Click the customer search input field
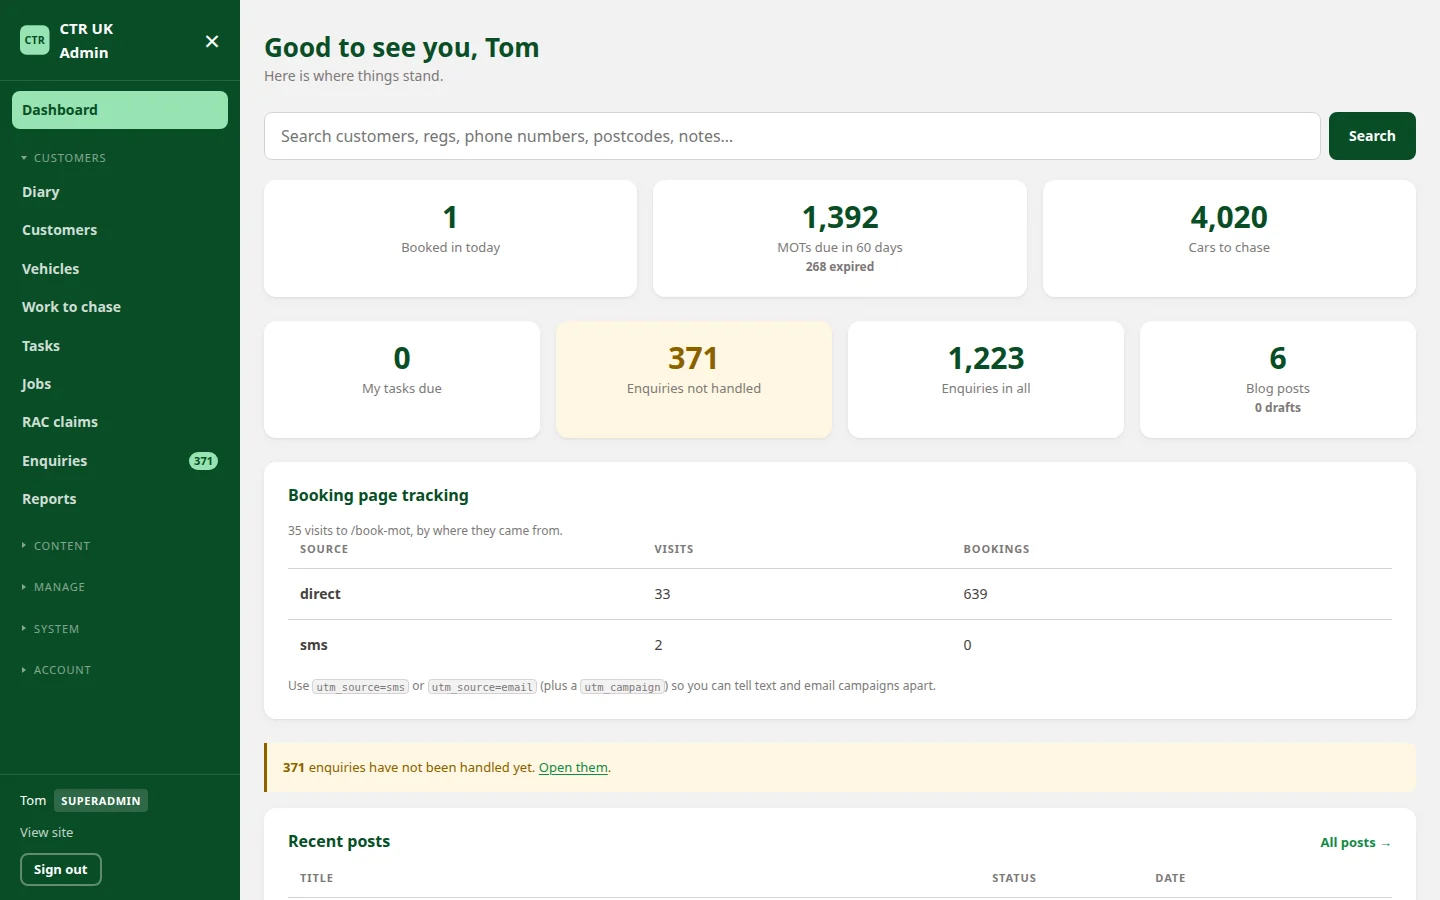 click(792, 136)
